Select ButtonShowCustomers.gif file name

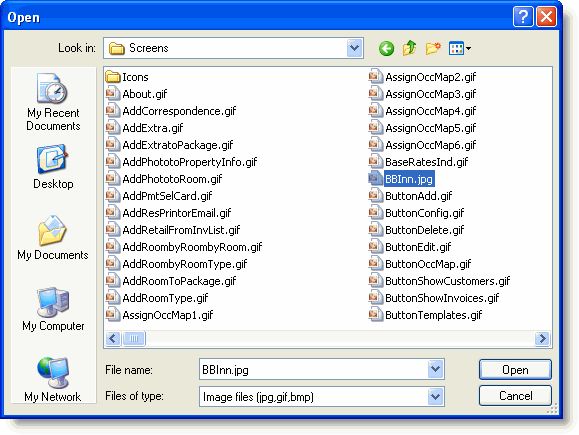tap(448, 281)
